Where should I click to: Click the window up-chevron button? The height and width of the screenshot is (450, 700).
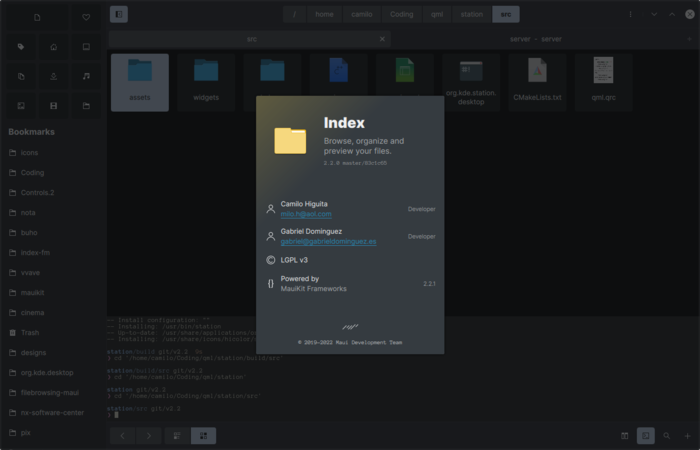pos(672,14)
